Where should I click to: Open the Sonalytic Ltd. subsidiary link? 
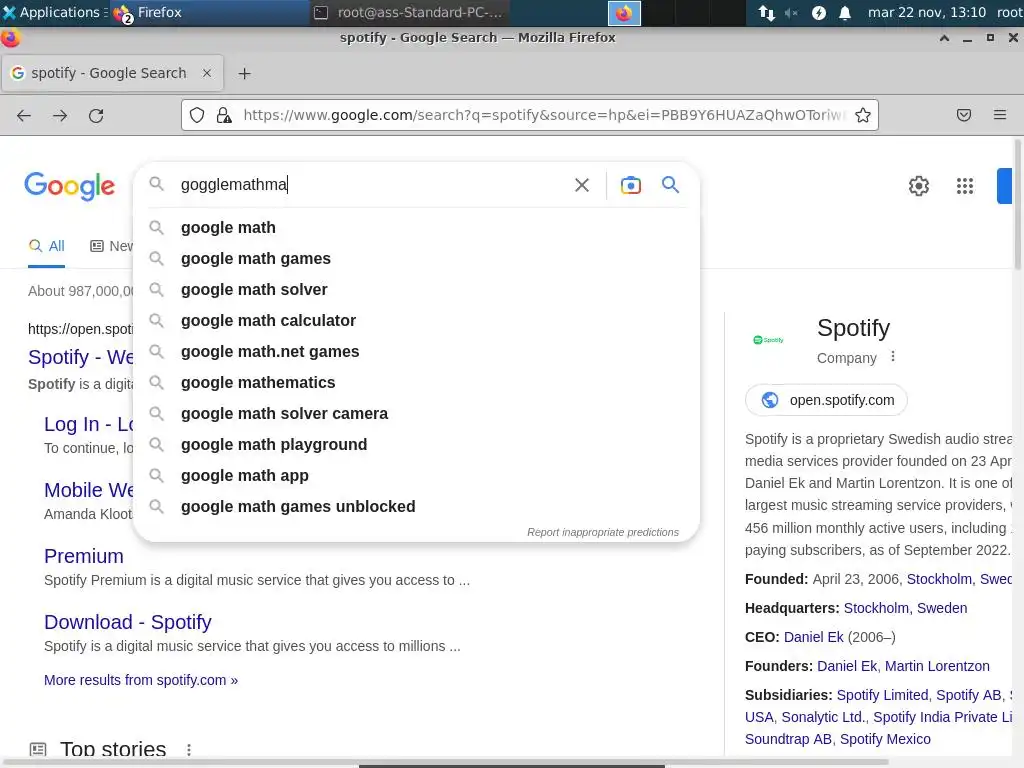pyautogui.click(x=824, y=718)
